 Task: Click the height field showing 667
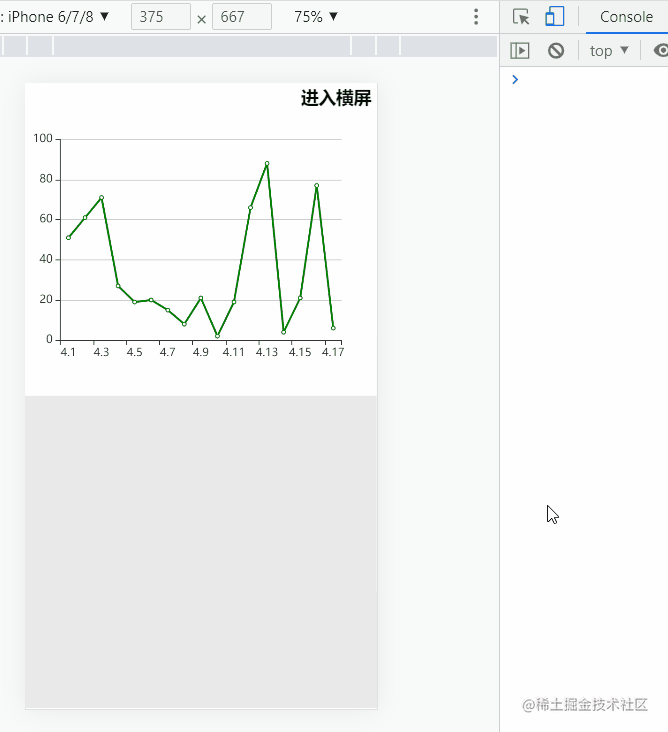pyautogui.click(x=241, y=17)
